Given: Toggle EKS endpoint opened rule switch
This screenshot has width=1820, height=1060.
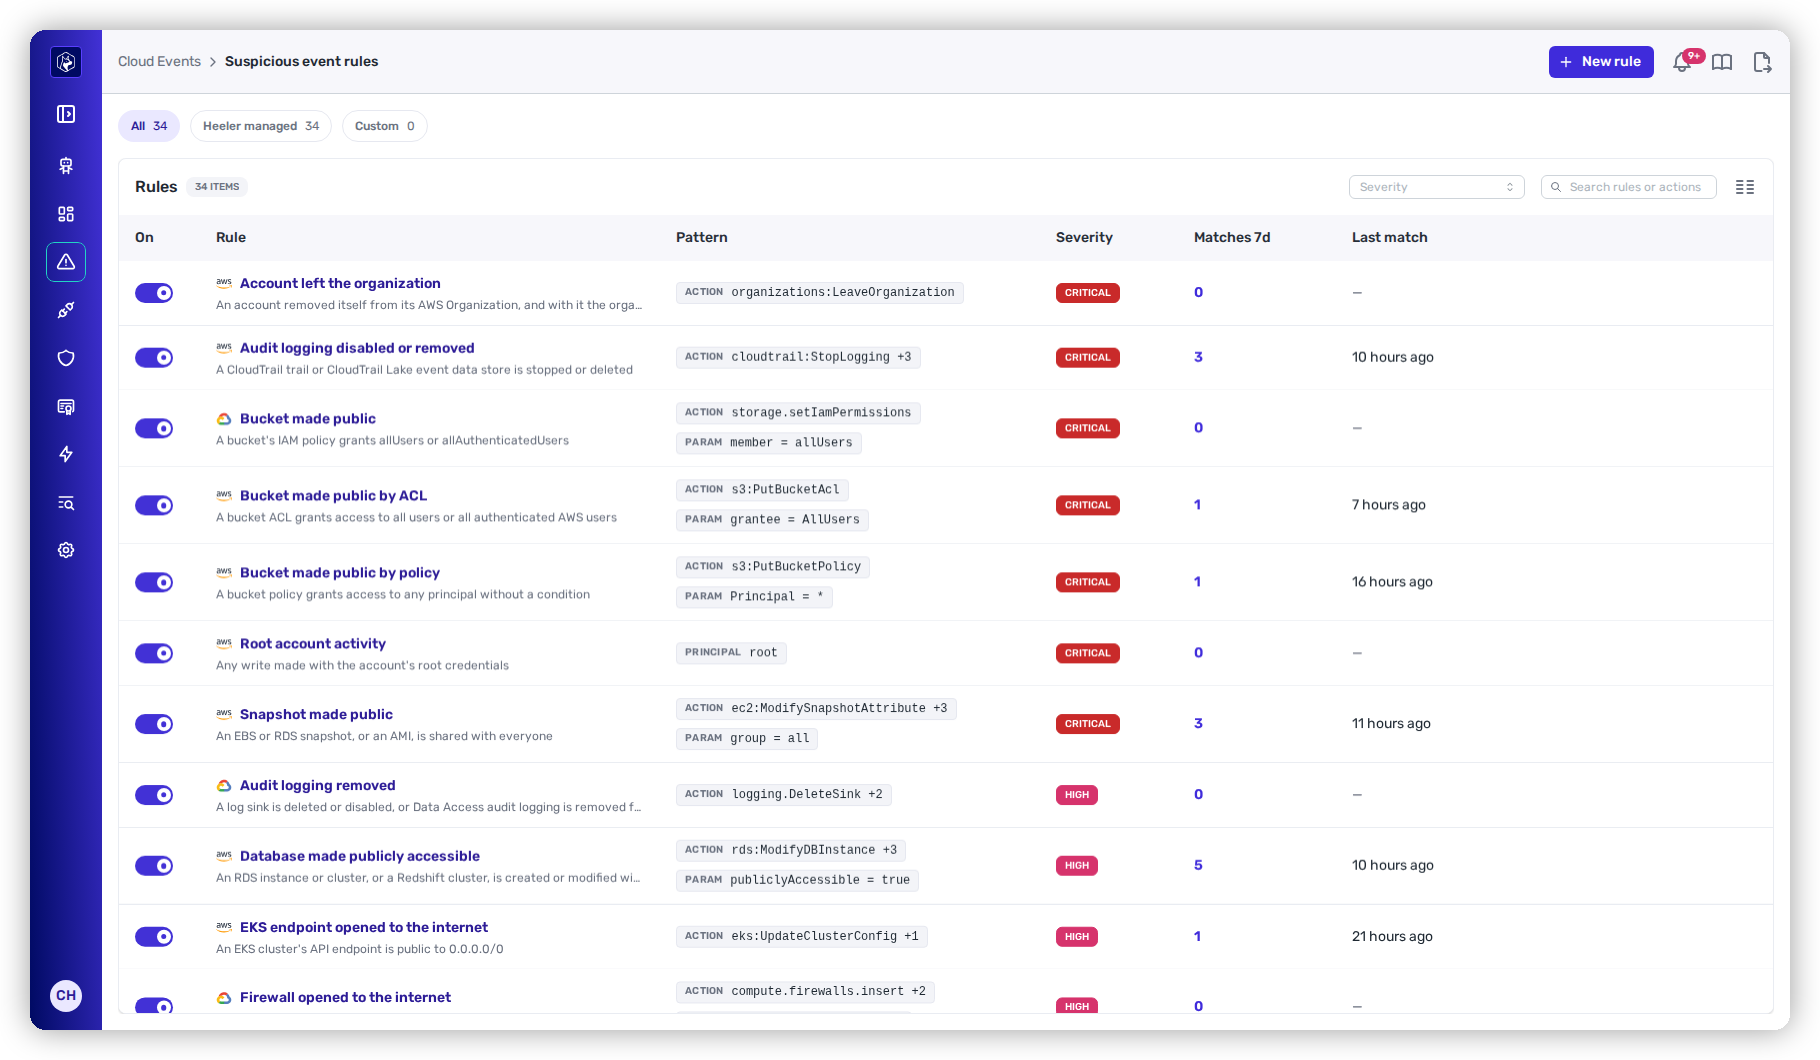Looking at the screenshot, I should (154, 937).
